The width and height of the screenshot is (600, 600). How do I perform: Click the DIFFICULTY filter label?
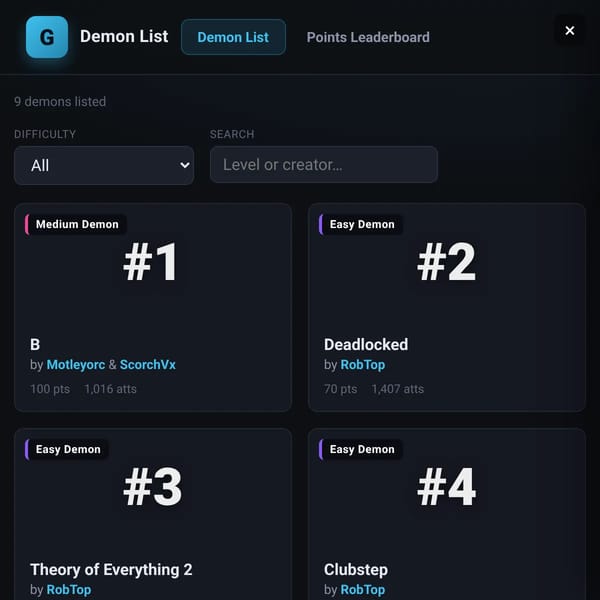click(45, 134)
